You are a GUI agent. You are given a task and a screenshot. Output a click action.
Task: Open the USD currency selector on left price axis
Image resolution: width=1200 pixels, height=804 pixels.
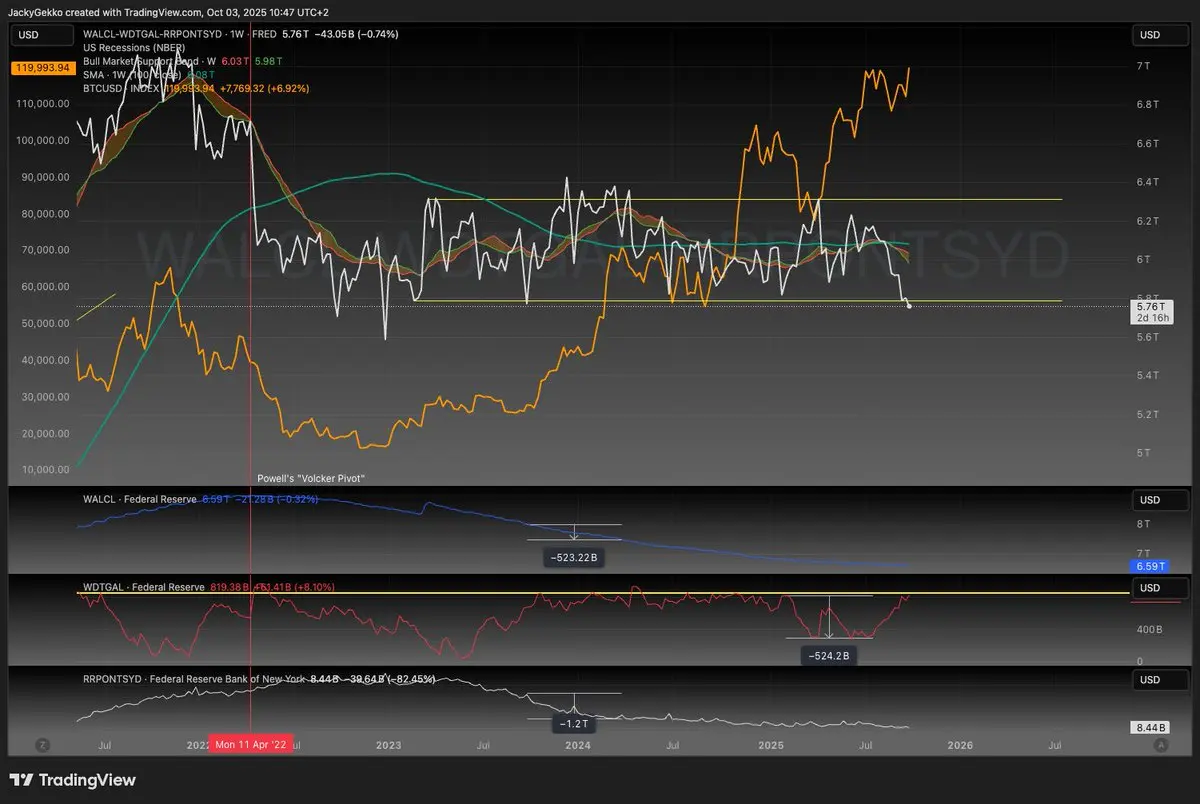29,35
